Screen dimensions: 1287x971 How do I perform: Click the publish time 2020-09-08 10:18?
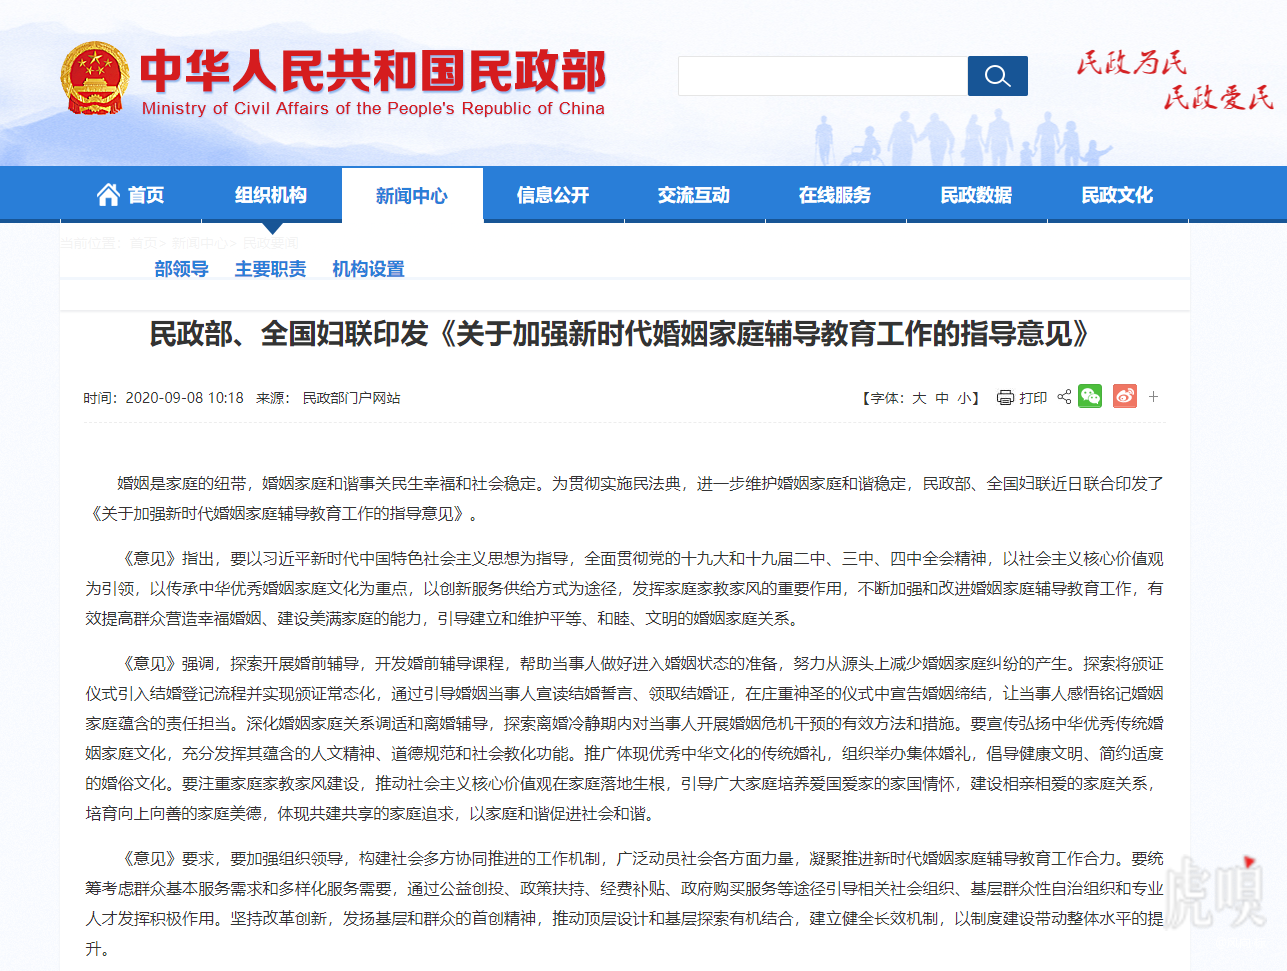pyautogui.click(x=184, y=398)
